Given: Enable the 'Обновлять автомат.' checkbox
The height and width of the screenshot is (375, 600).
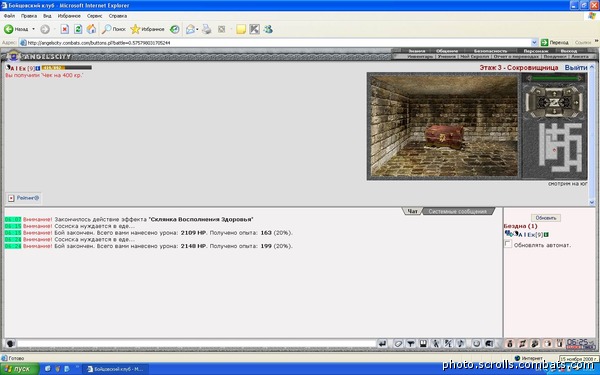Looking at the screenshot, I should pyautogui.click(x=508, y=244).
